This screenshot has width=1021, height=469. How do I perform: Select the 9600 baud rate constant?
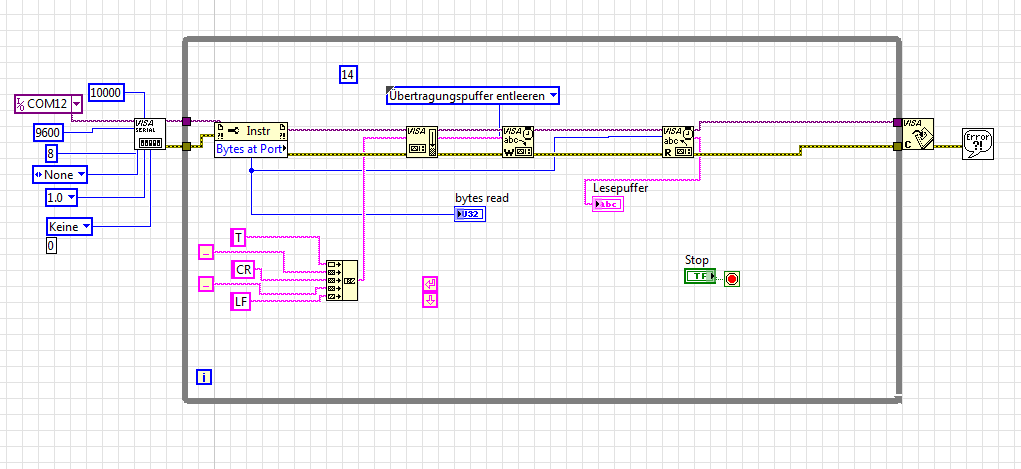[48, 133]
